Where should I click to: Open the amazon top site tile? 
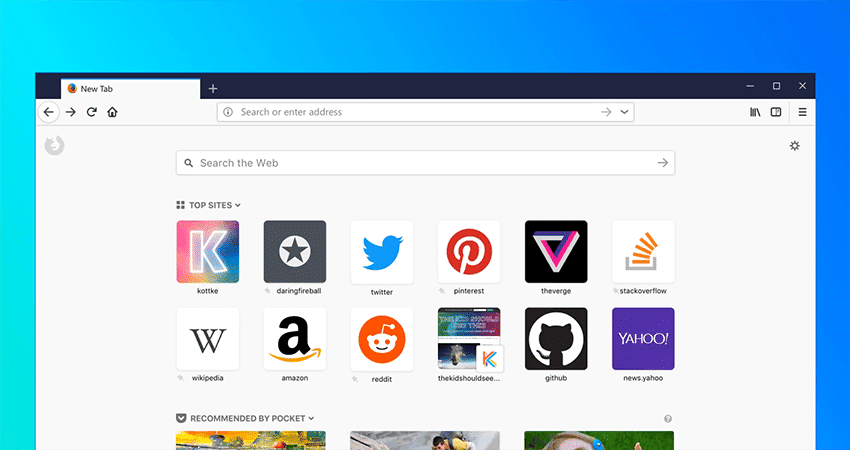295,339
